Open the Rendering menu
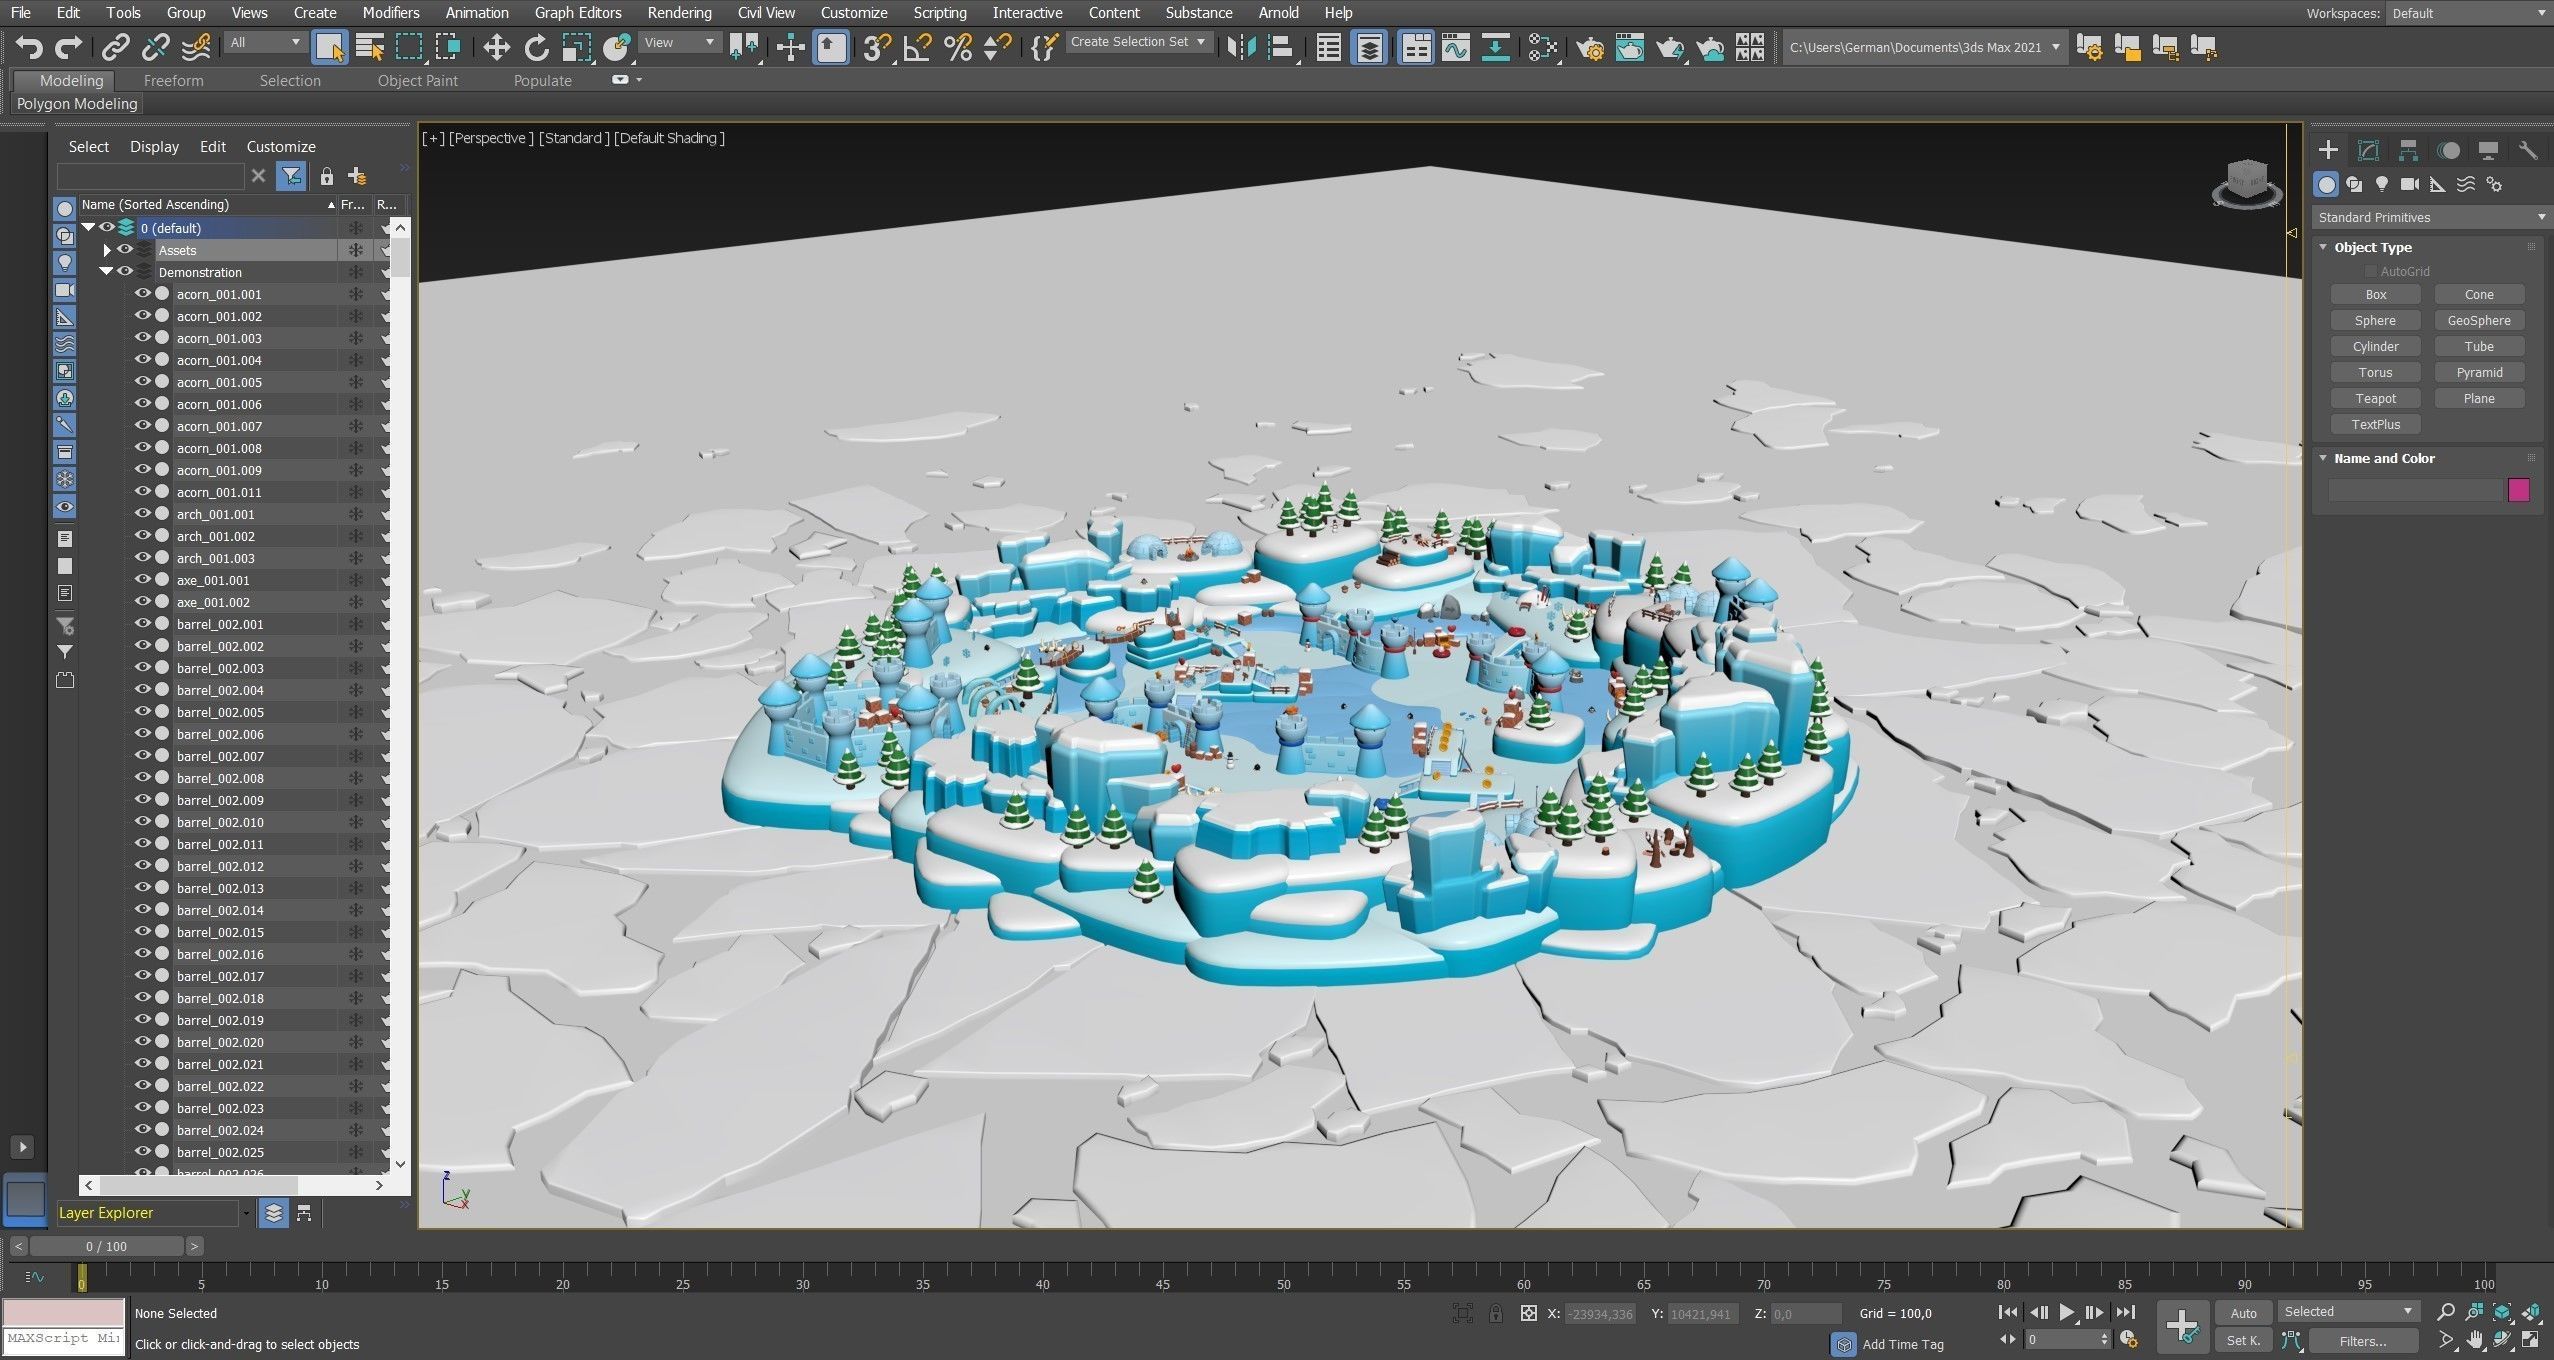Screen dimensions: 2554x1360 tap(679, 13)
